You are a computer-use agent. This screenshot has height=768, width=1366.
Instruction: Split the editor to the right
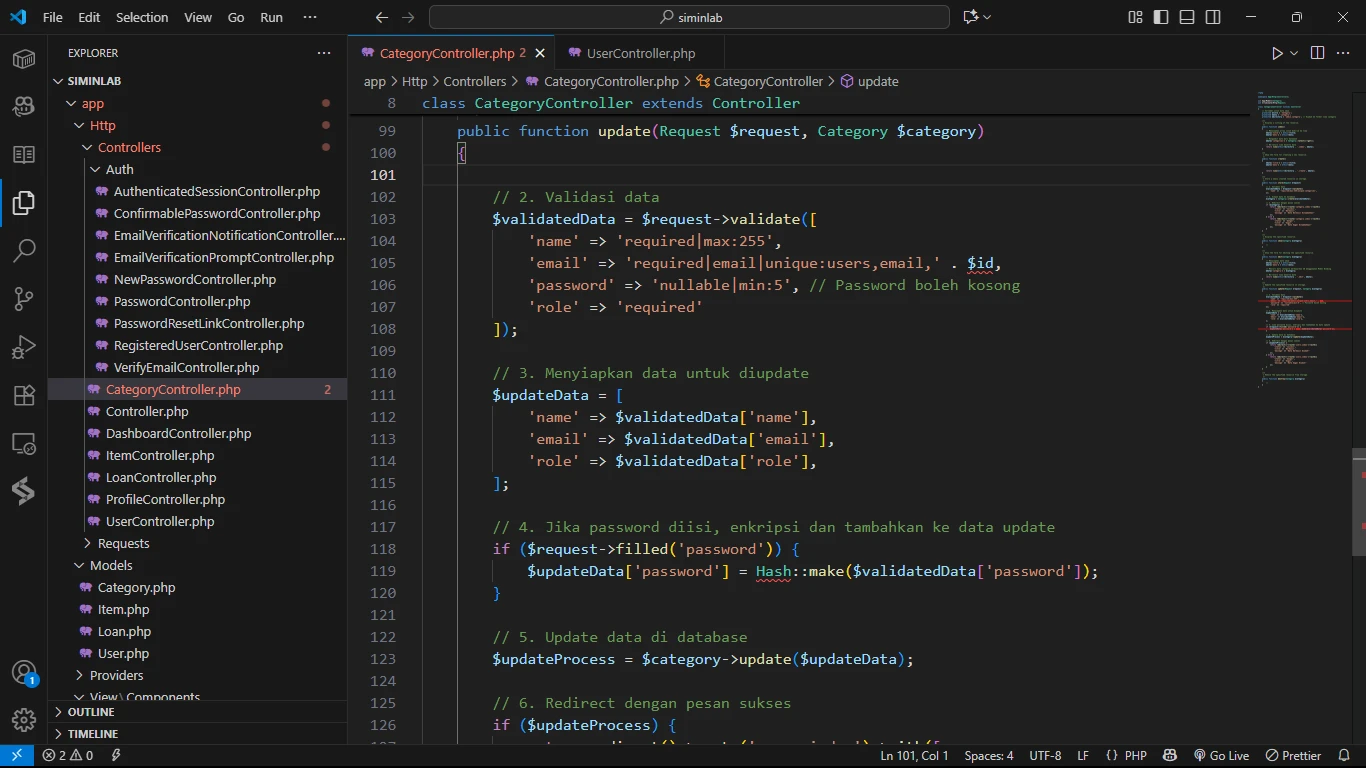pos(1317,53)
